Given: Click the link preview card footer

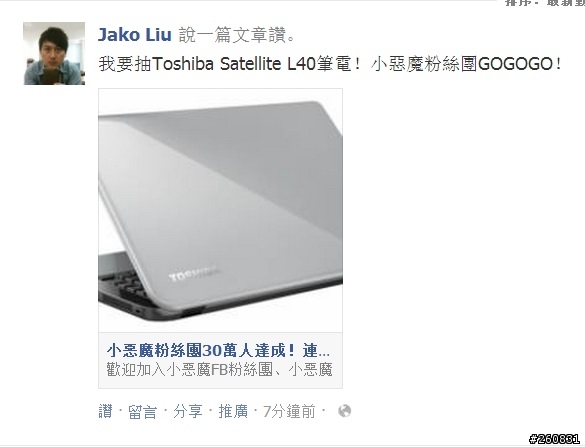Looking at the screenshot, I should point(220,360).
